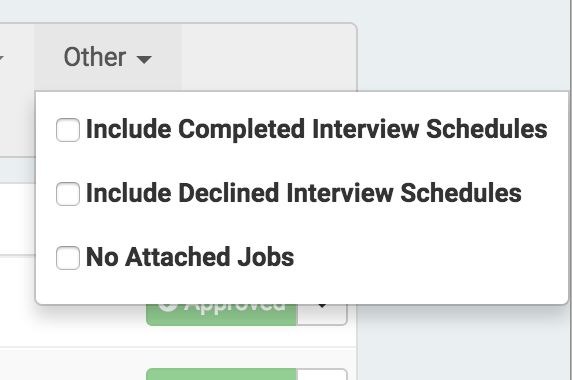This screenshot has height=380, width=572.
Task: Click empty filter bar area beside Other
Action: click(269, 57)
